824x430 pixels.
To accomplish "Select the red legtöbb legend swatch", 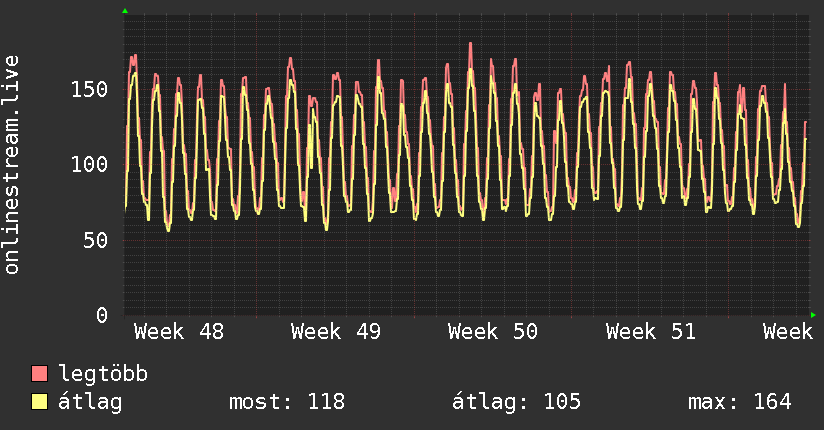I will click(40, 375).
